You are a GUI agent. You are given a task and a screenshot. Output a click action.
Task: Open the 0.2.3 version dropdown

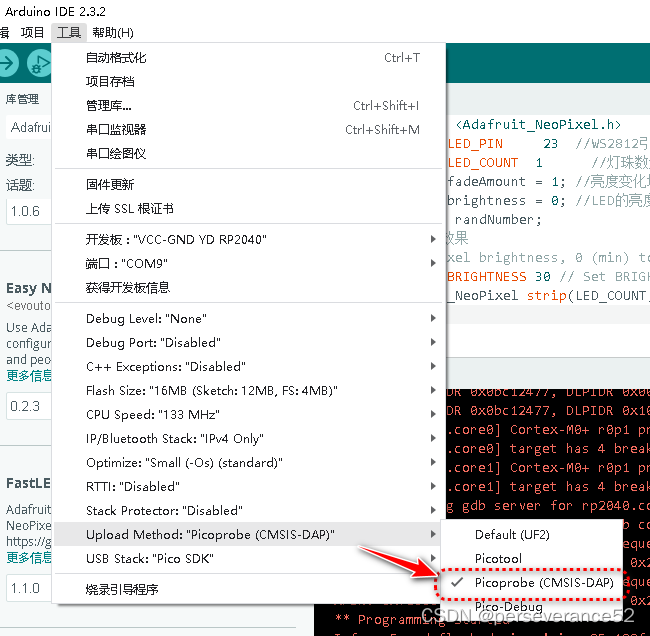coord(28,406)
